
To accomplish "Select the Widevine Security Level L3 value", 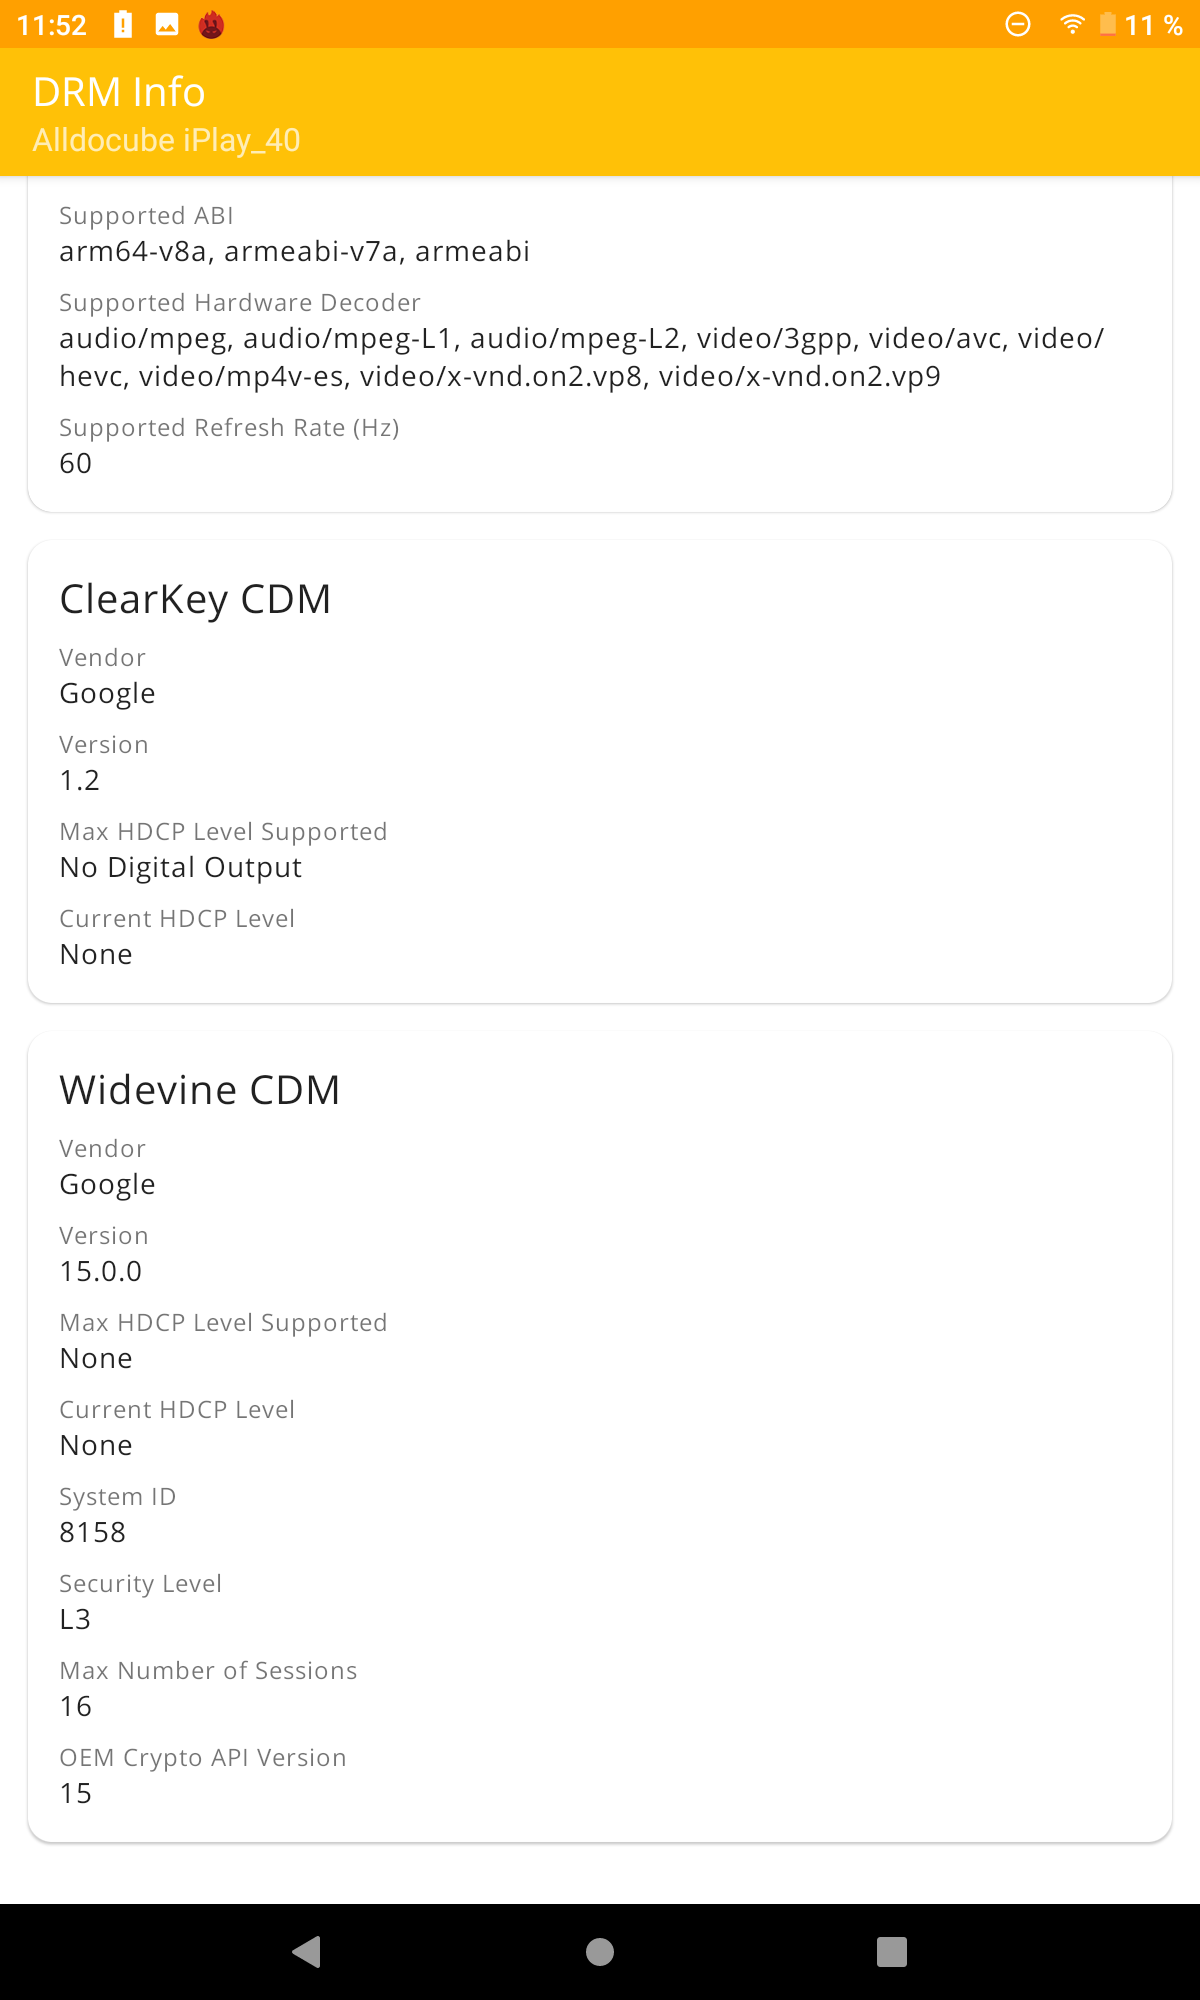I will (75, 1619).
